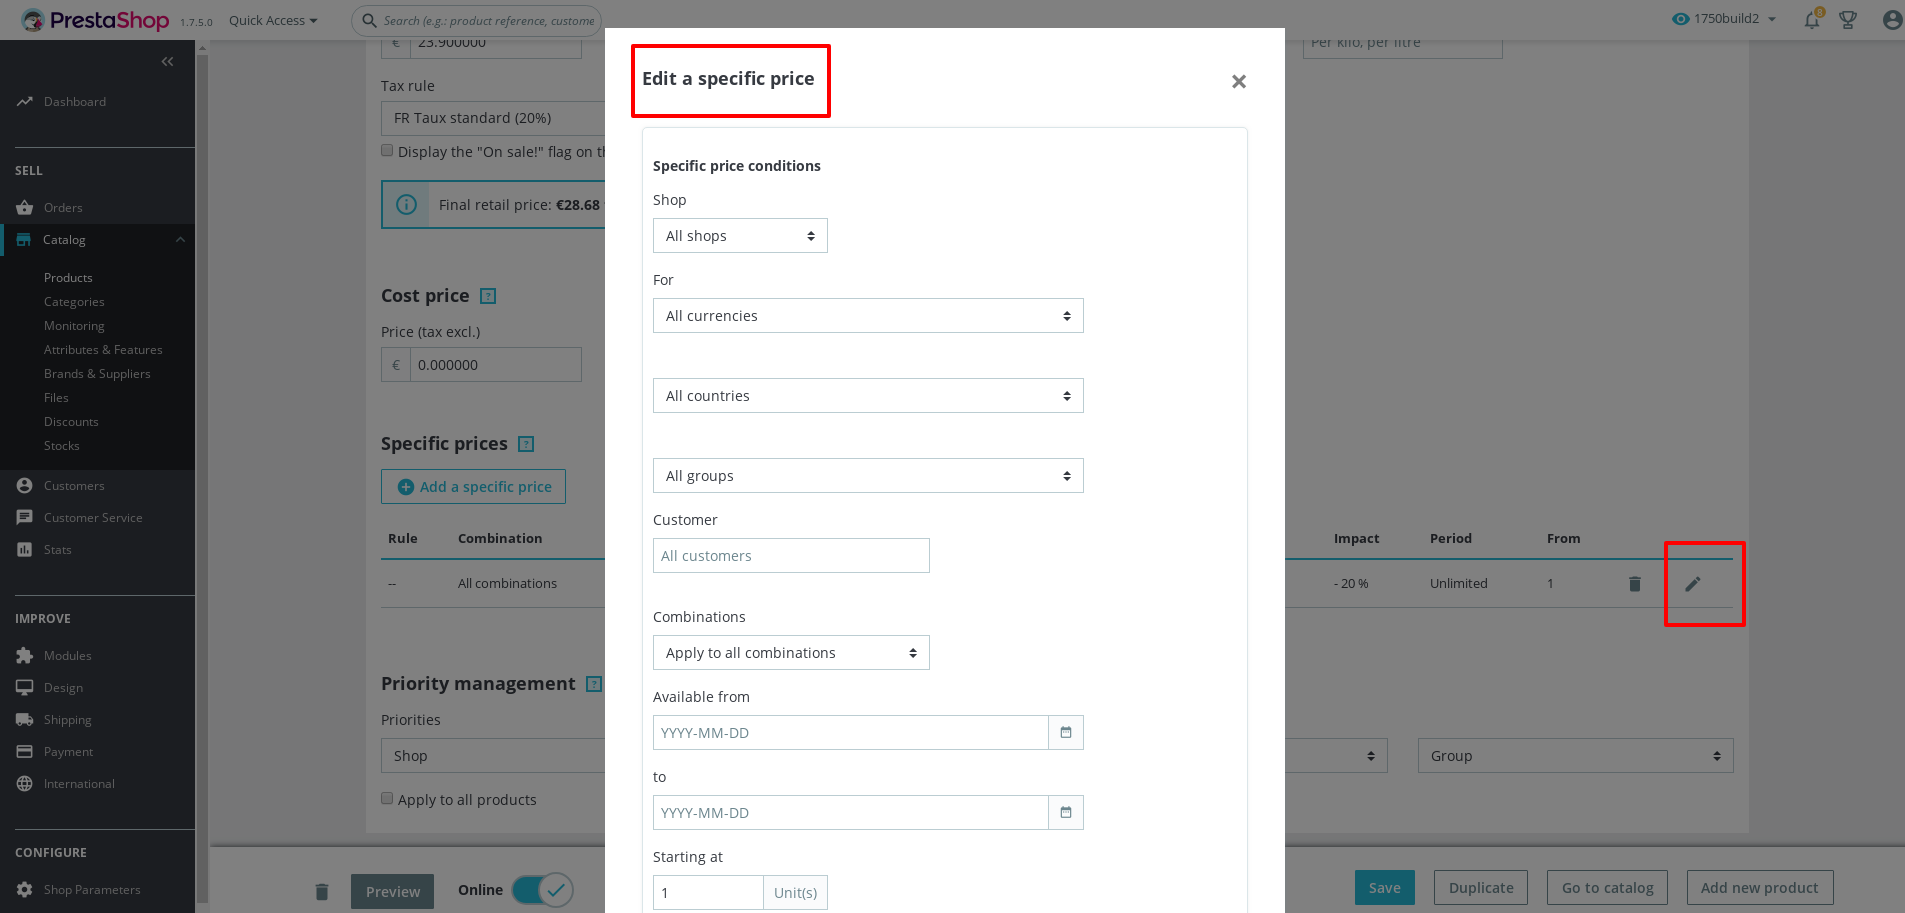Image resolution: width=1905 pixels, height=913 pixels.
Task: Click Add a specific price
Action: point(473,486)
